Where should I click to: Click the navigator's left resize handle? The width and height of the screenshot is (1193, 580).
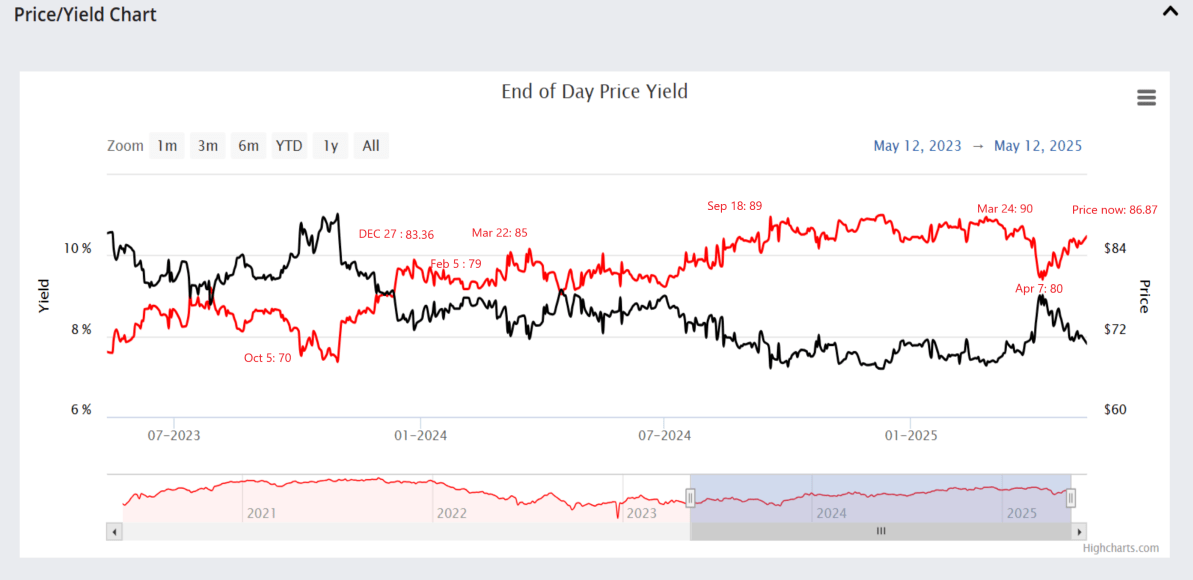[690, 497]
